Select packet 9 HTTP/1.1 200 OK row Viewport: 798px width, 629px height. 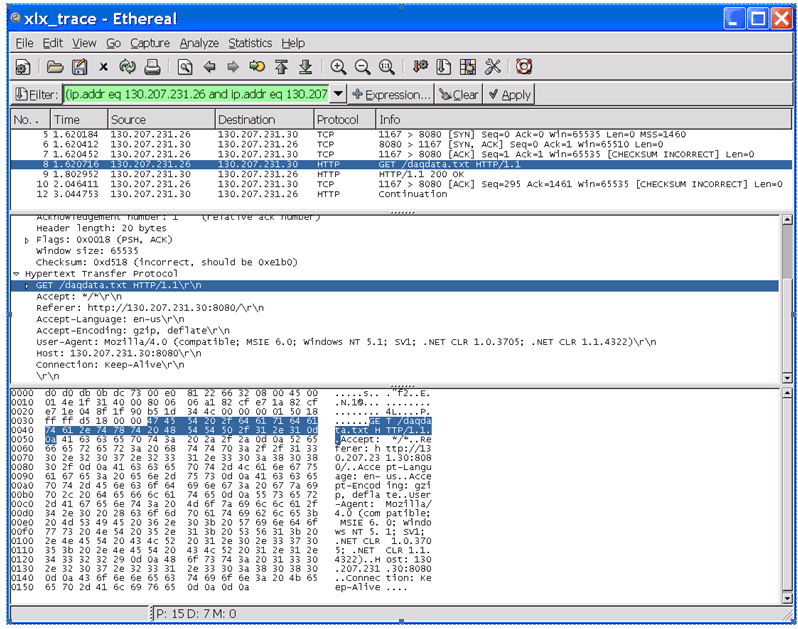402,174
